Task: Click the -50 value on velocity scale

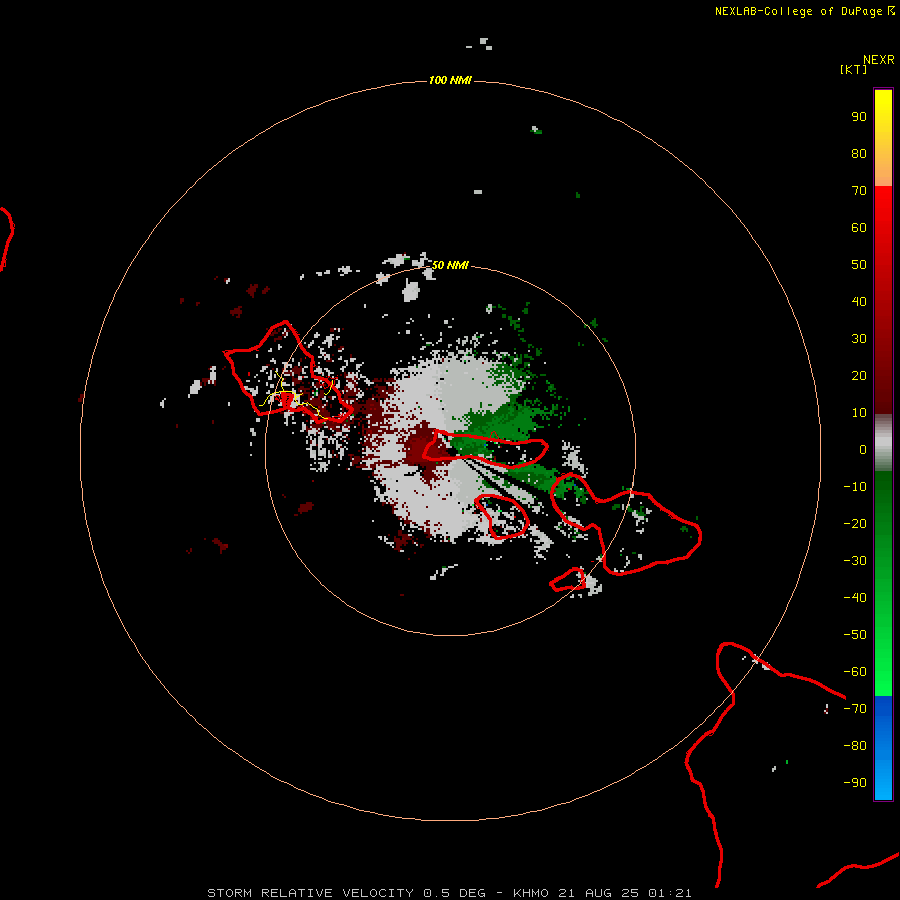Action: coord(855,635)
